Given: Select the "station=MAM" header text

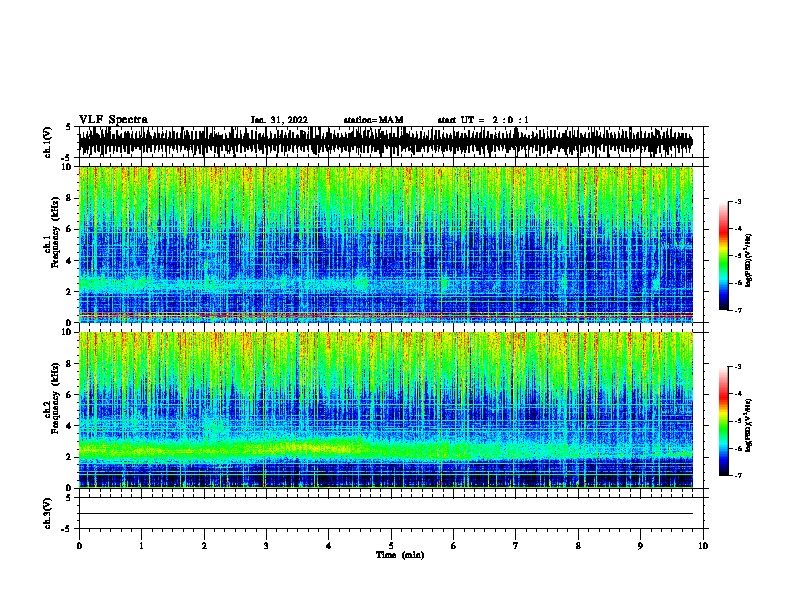Looking at the screenshot, I should [373, 120].
